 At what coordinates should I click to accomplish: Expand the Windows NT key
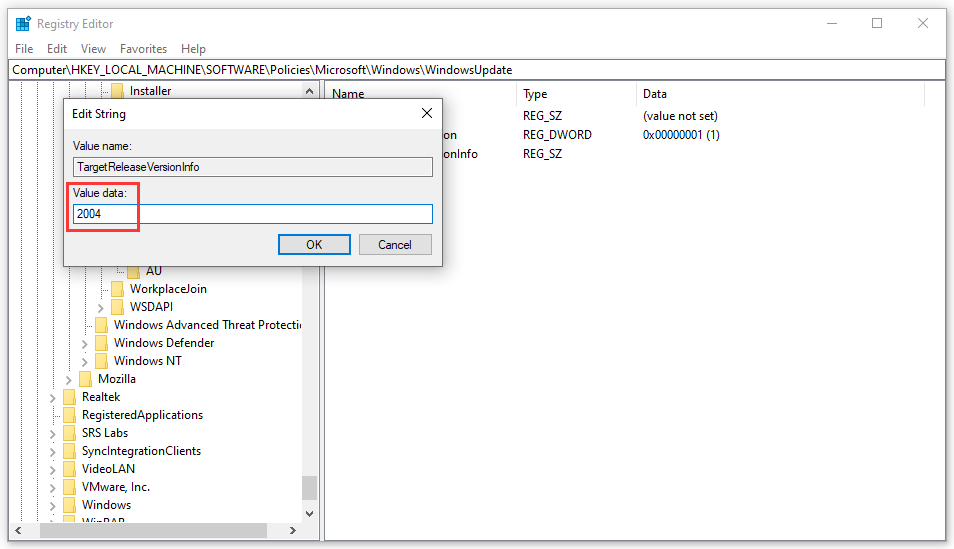tap(85, 362)
